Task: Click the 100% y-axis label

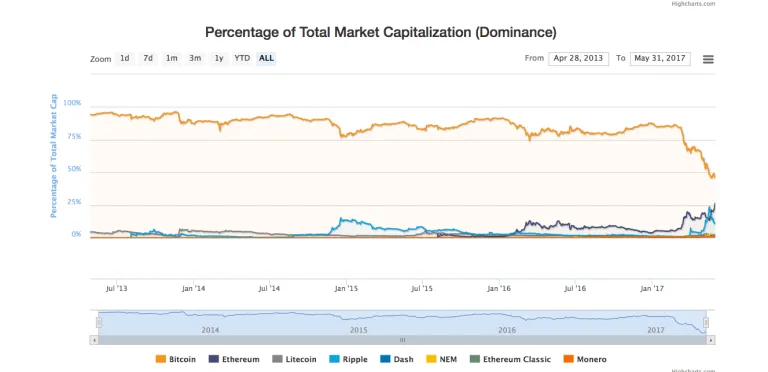Action: (x=72, y=104)
